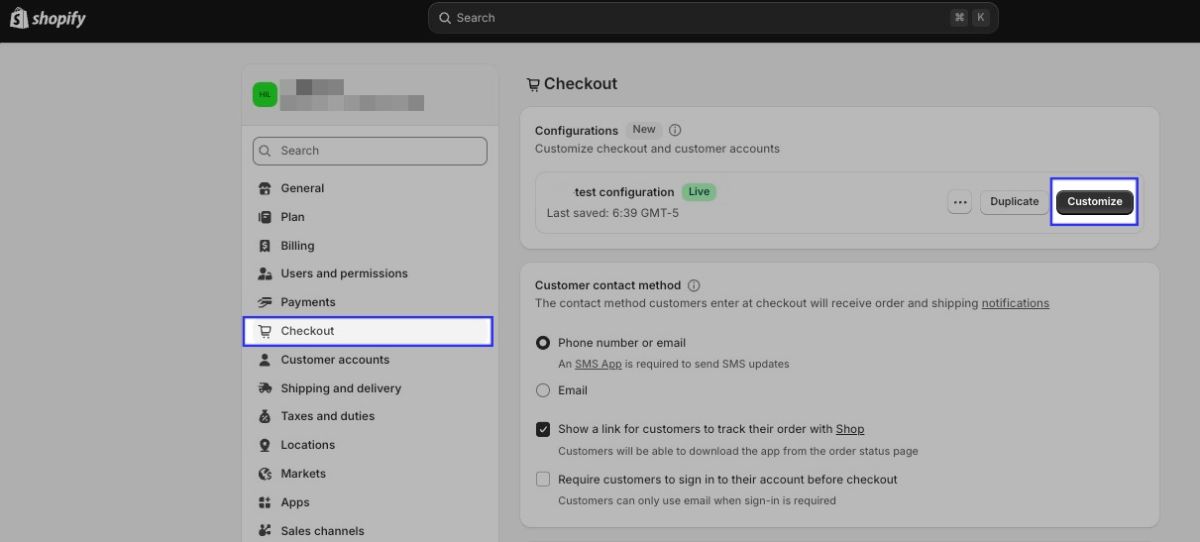The width and height of the screenshot is (1200, 542).
Task: Select the Email radio button
Action: click(x=543, y=390)
